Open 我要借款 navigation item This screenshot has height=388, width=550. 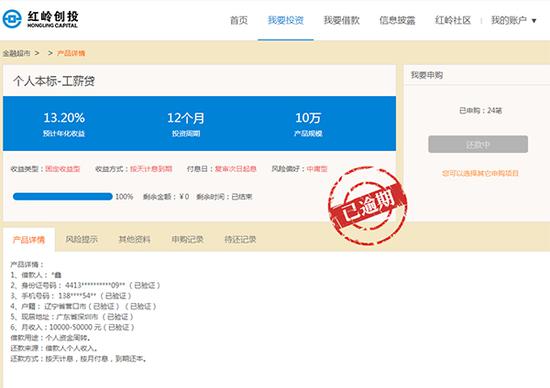[341, 20]
